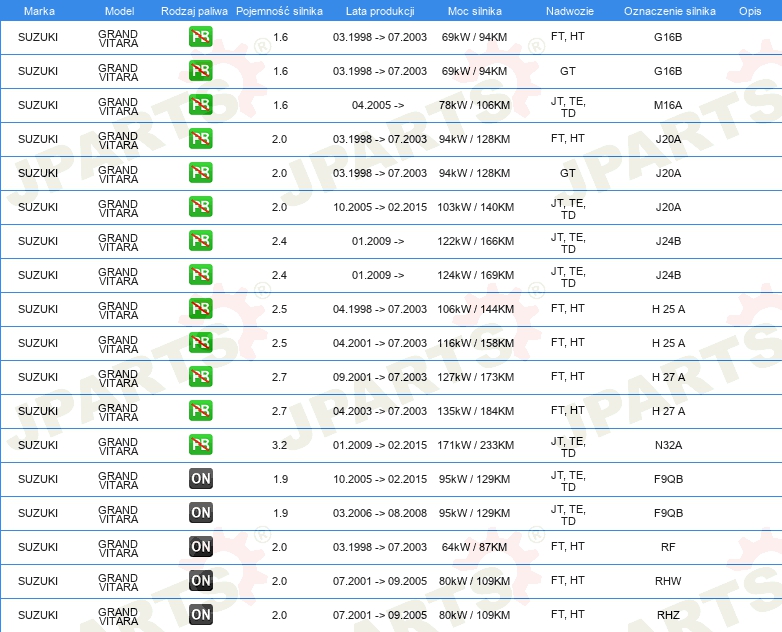Click the ON diesel icon in the RHW row
Image resolution: width=782 pixels, height=632 pixels.
tap(200, 580)
